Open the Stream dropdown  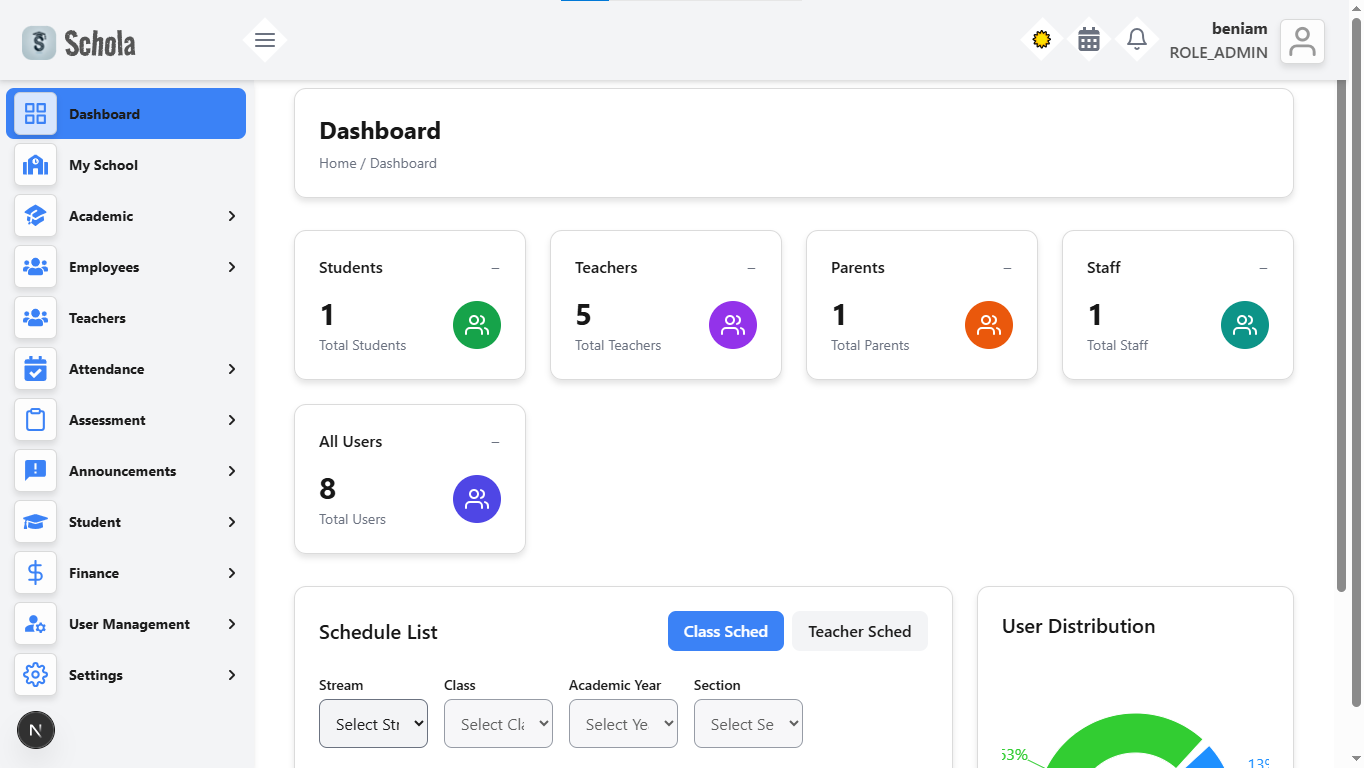[x=373, y=724]
